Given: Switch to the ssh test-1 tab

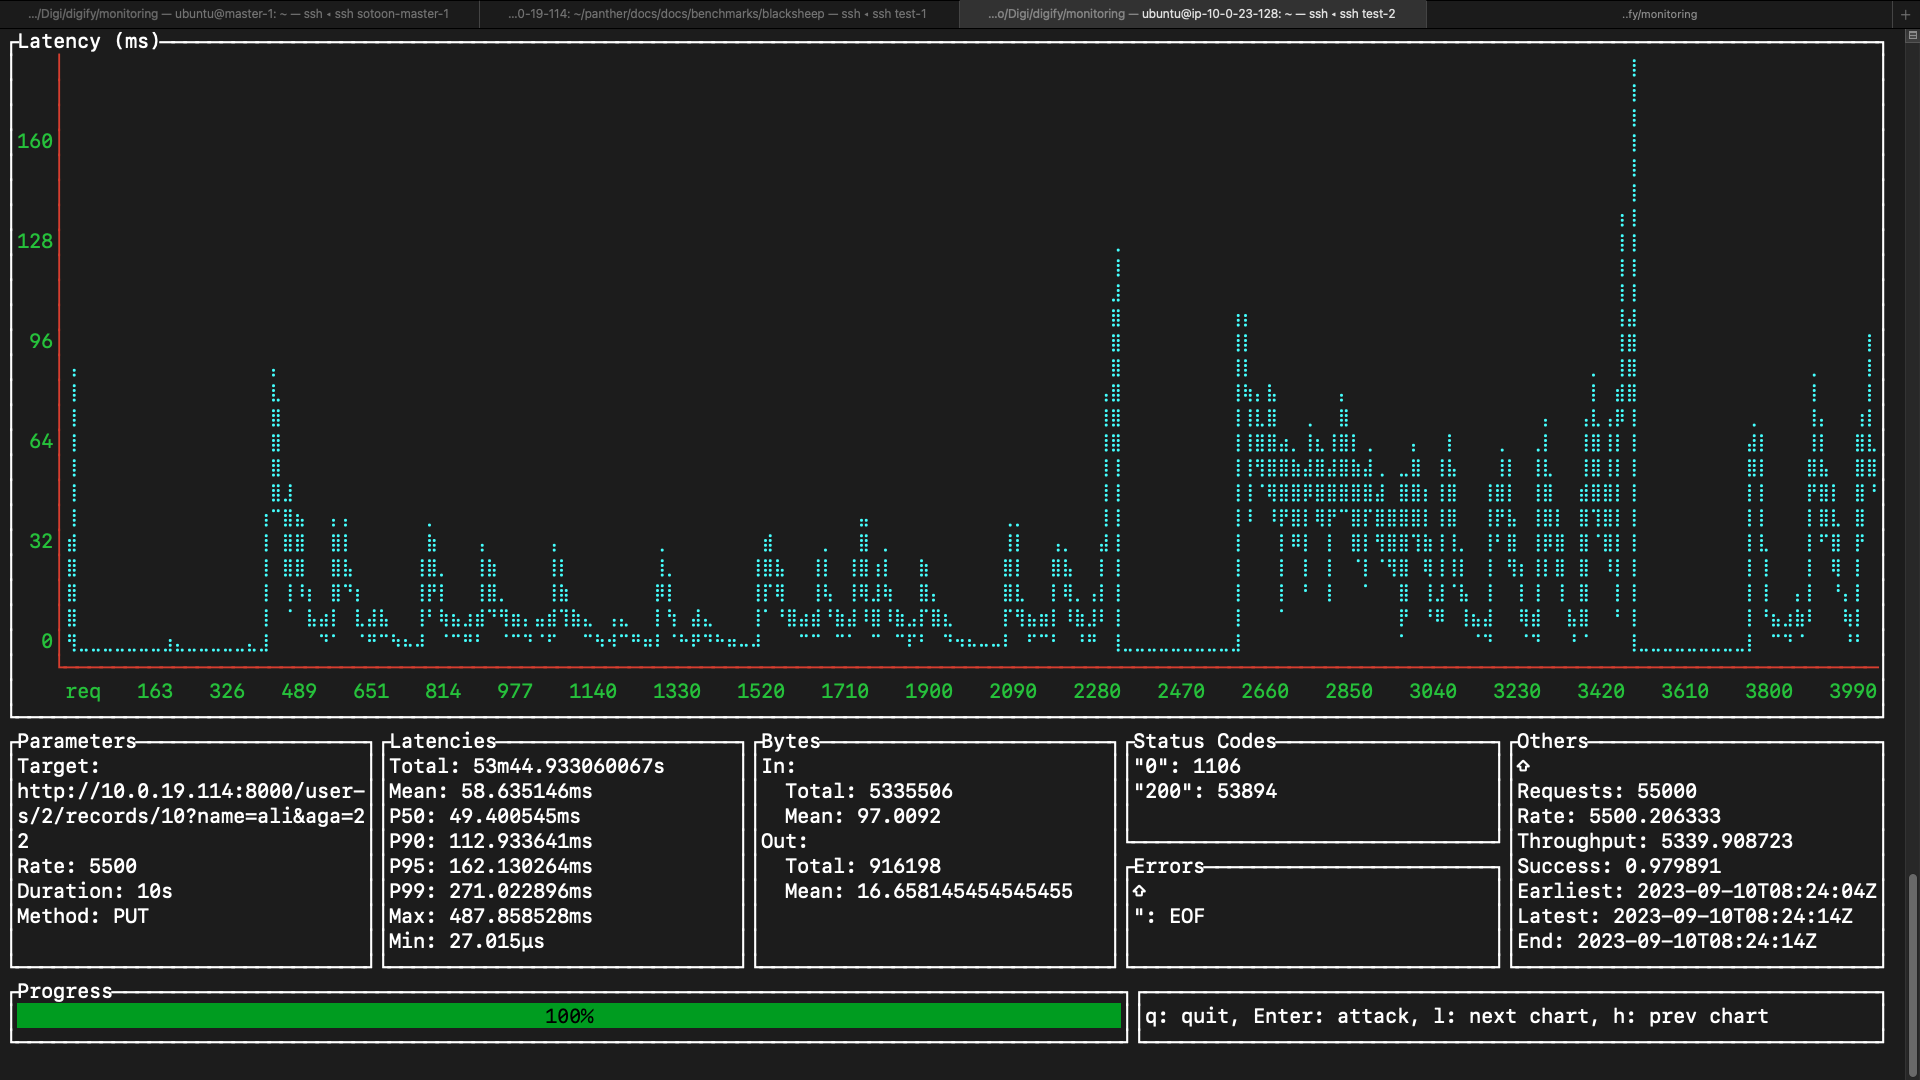Looking at the screenshot, I should [x=717, y=14].
